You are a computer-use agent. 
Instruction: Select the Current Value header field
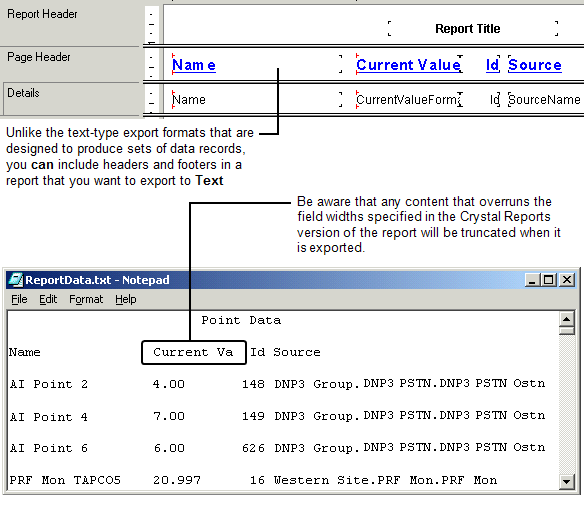409,64
